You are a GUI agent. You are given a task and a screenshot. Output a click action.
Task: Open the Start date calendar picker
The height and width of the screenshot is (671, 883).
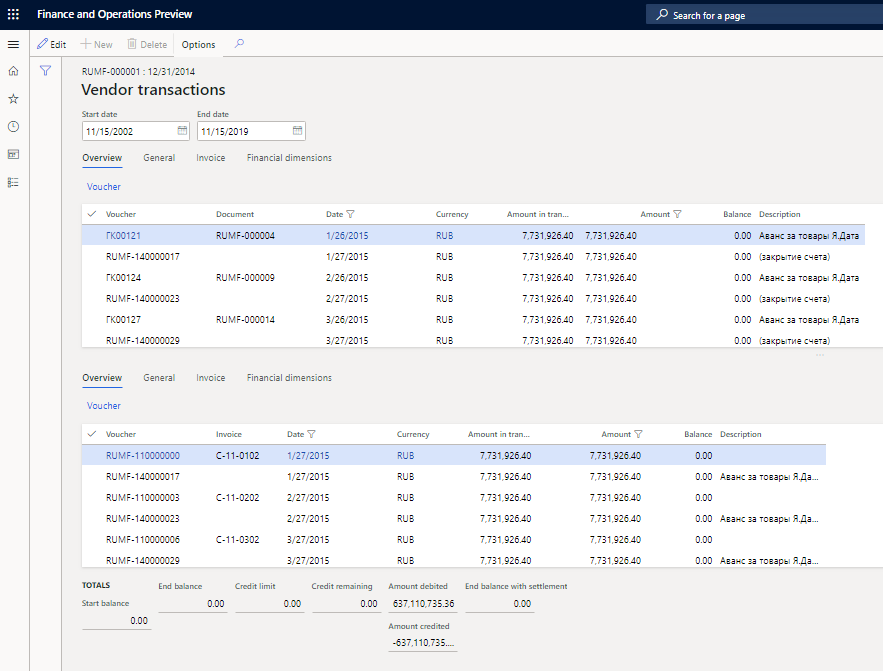pyautogui.click(x=181, y=130)
